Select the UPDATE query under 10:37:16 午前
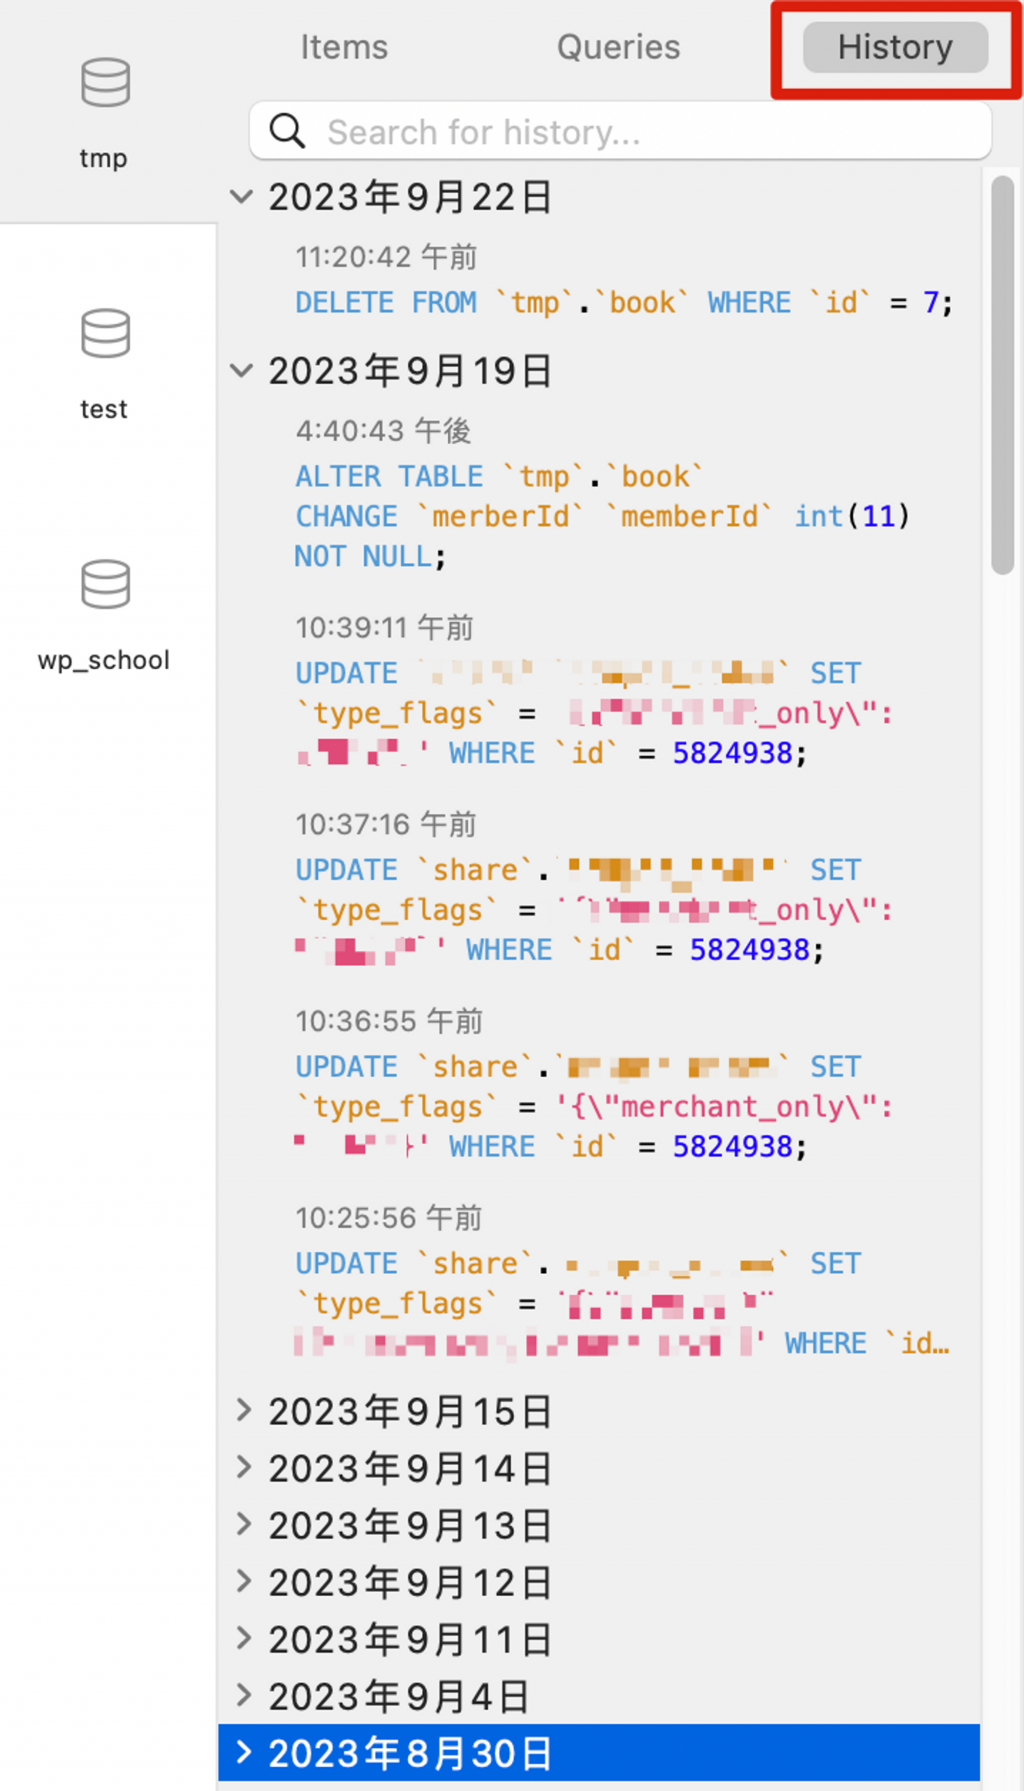The image size is (1024, 1791). click(x=594, y=910)
